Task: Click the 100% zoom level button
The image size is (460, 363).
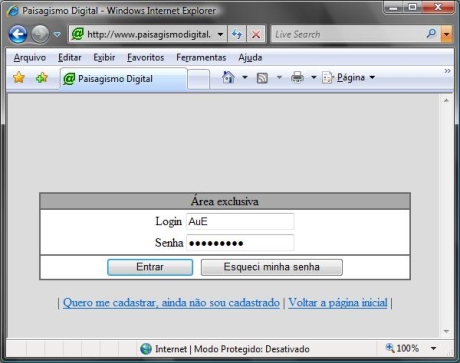Action: 402,348
